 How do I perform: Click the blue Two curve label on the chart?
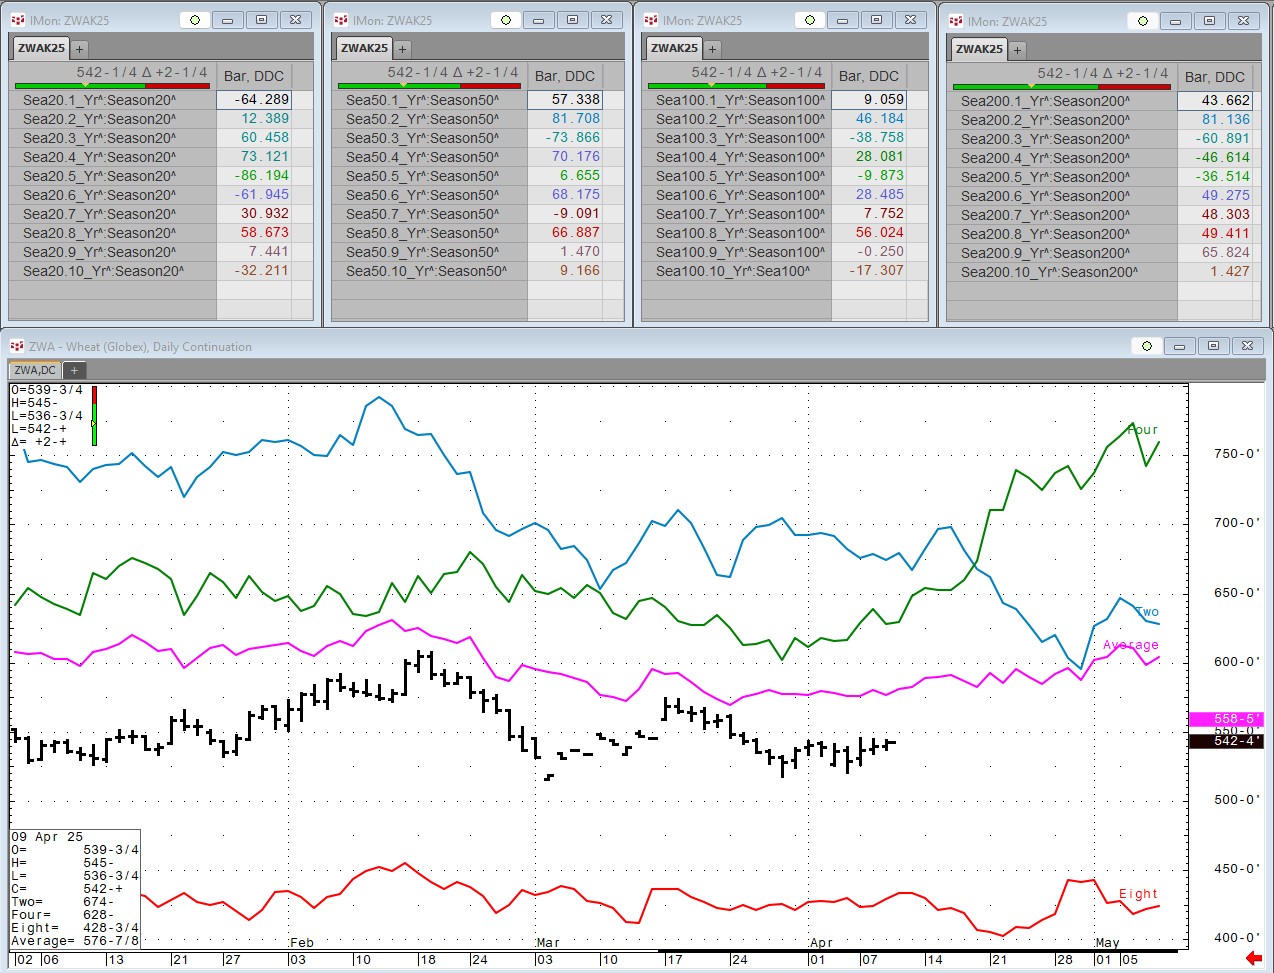tap(1147, 612)
